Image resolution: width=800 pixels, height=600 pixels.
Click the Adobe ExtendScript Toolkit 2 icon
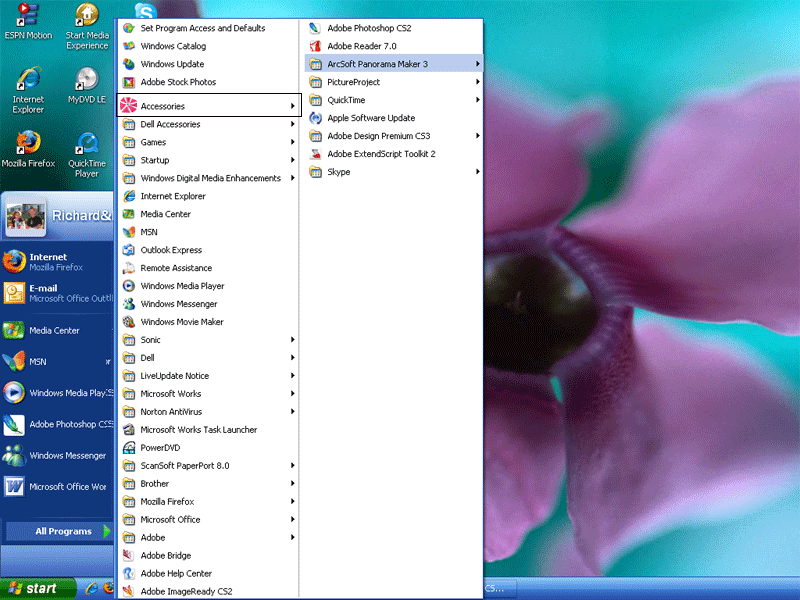(315, 154)
